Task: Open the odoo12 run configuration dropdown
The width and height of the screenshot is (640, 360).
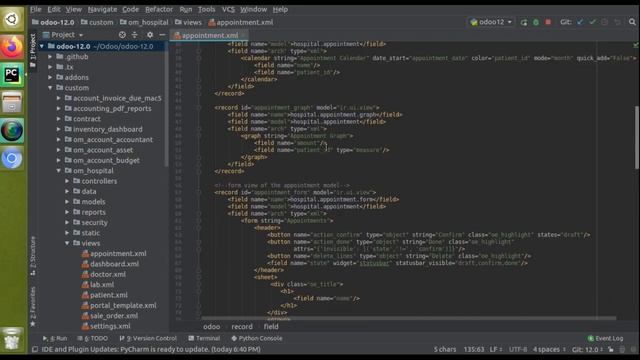Action: [x=491, y=22]
